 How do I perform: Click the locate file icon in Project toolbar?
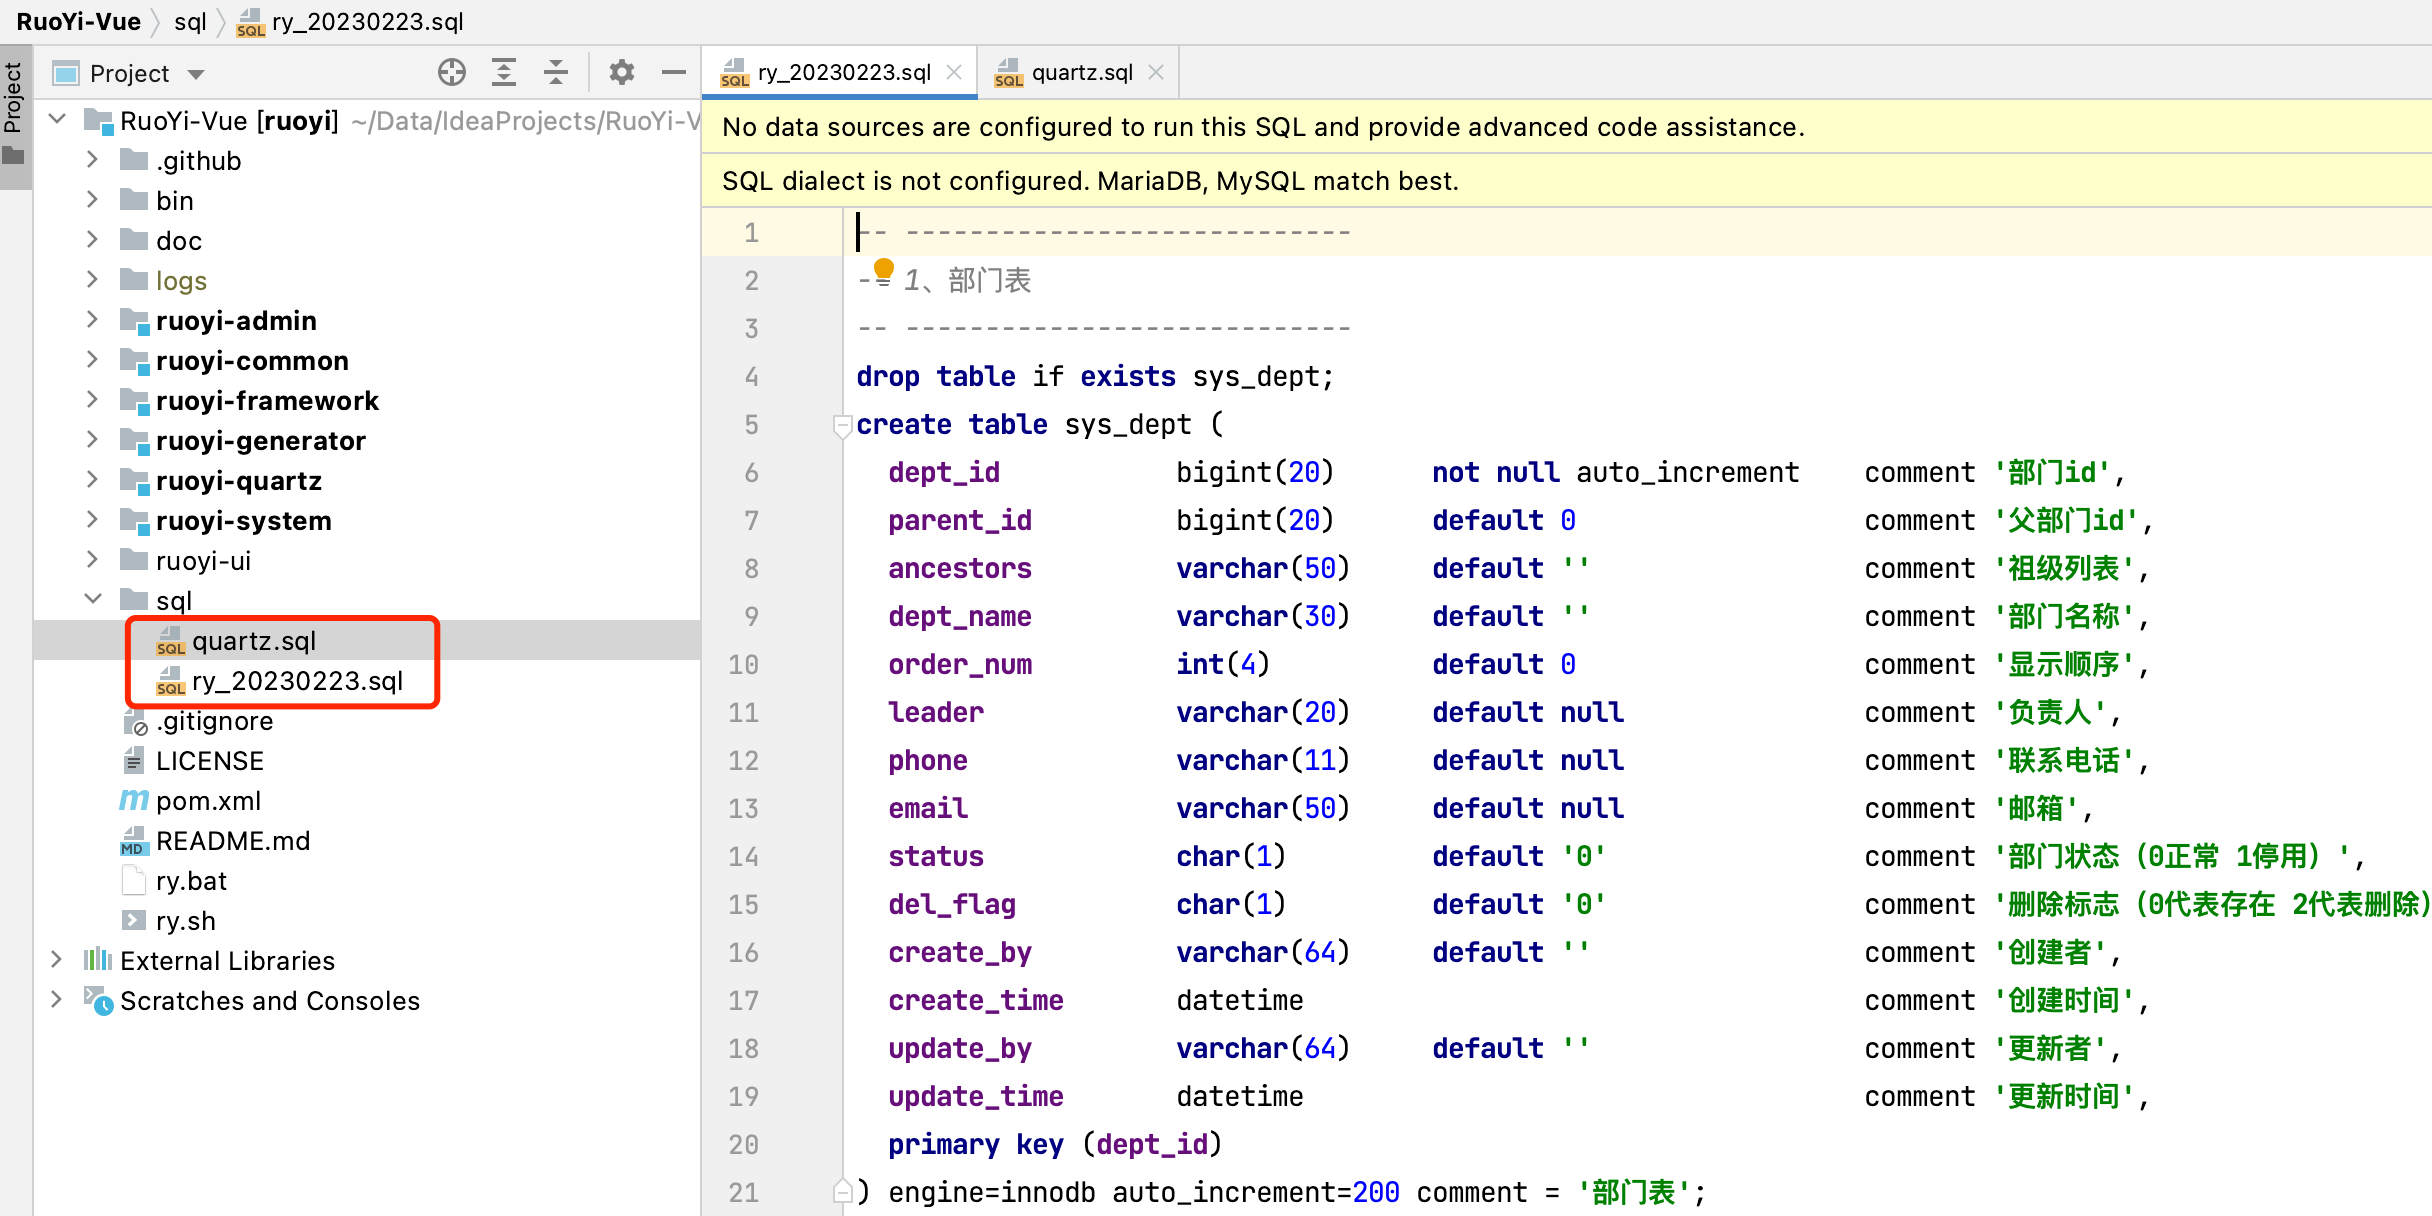[x=450, y=70]
